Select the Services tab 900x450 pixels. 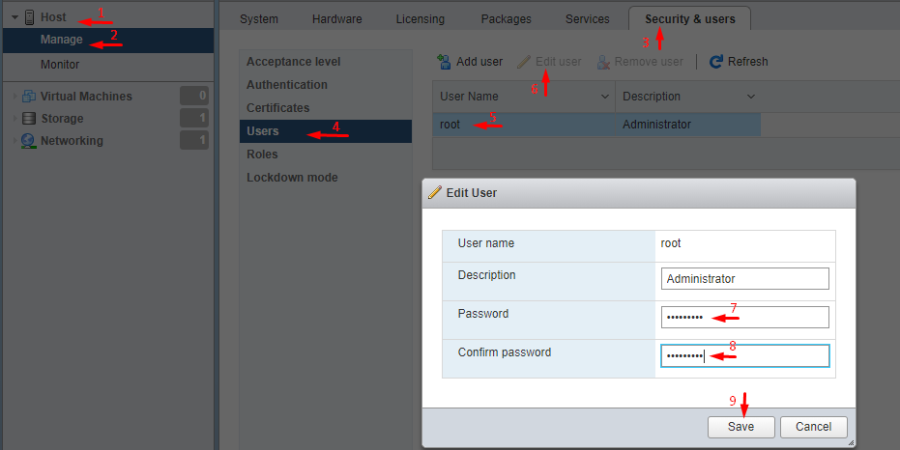click(x=587, y=19)
